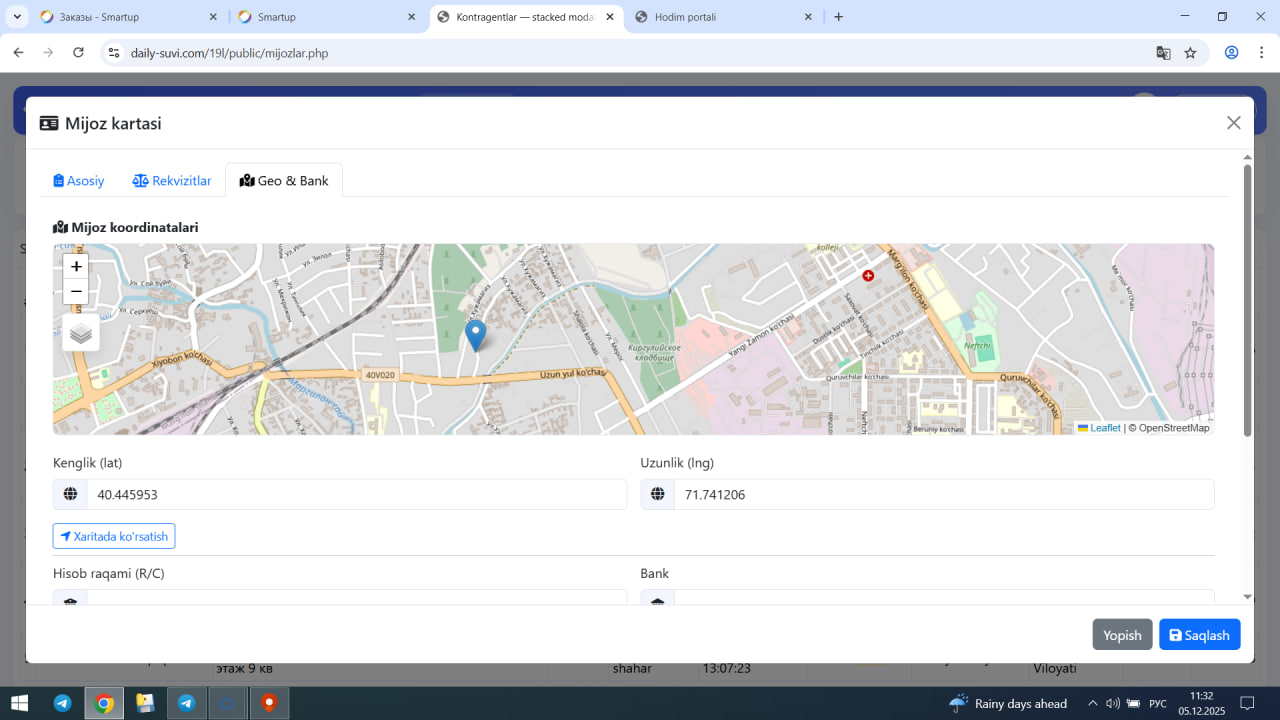Open Chrome profile menu icon
Image resolution: width=1280 pixels, height=720 pixels.
1232,53
